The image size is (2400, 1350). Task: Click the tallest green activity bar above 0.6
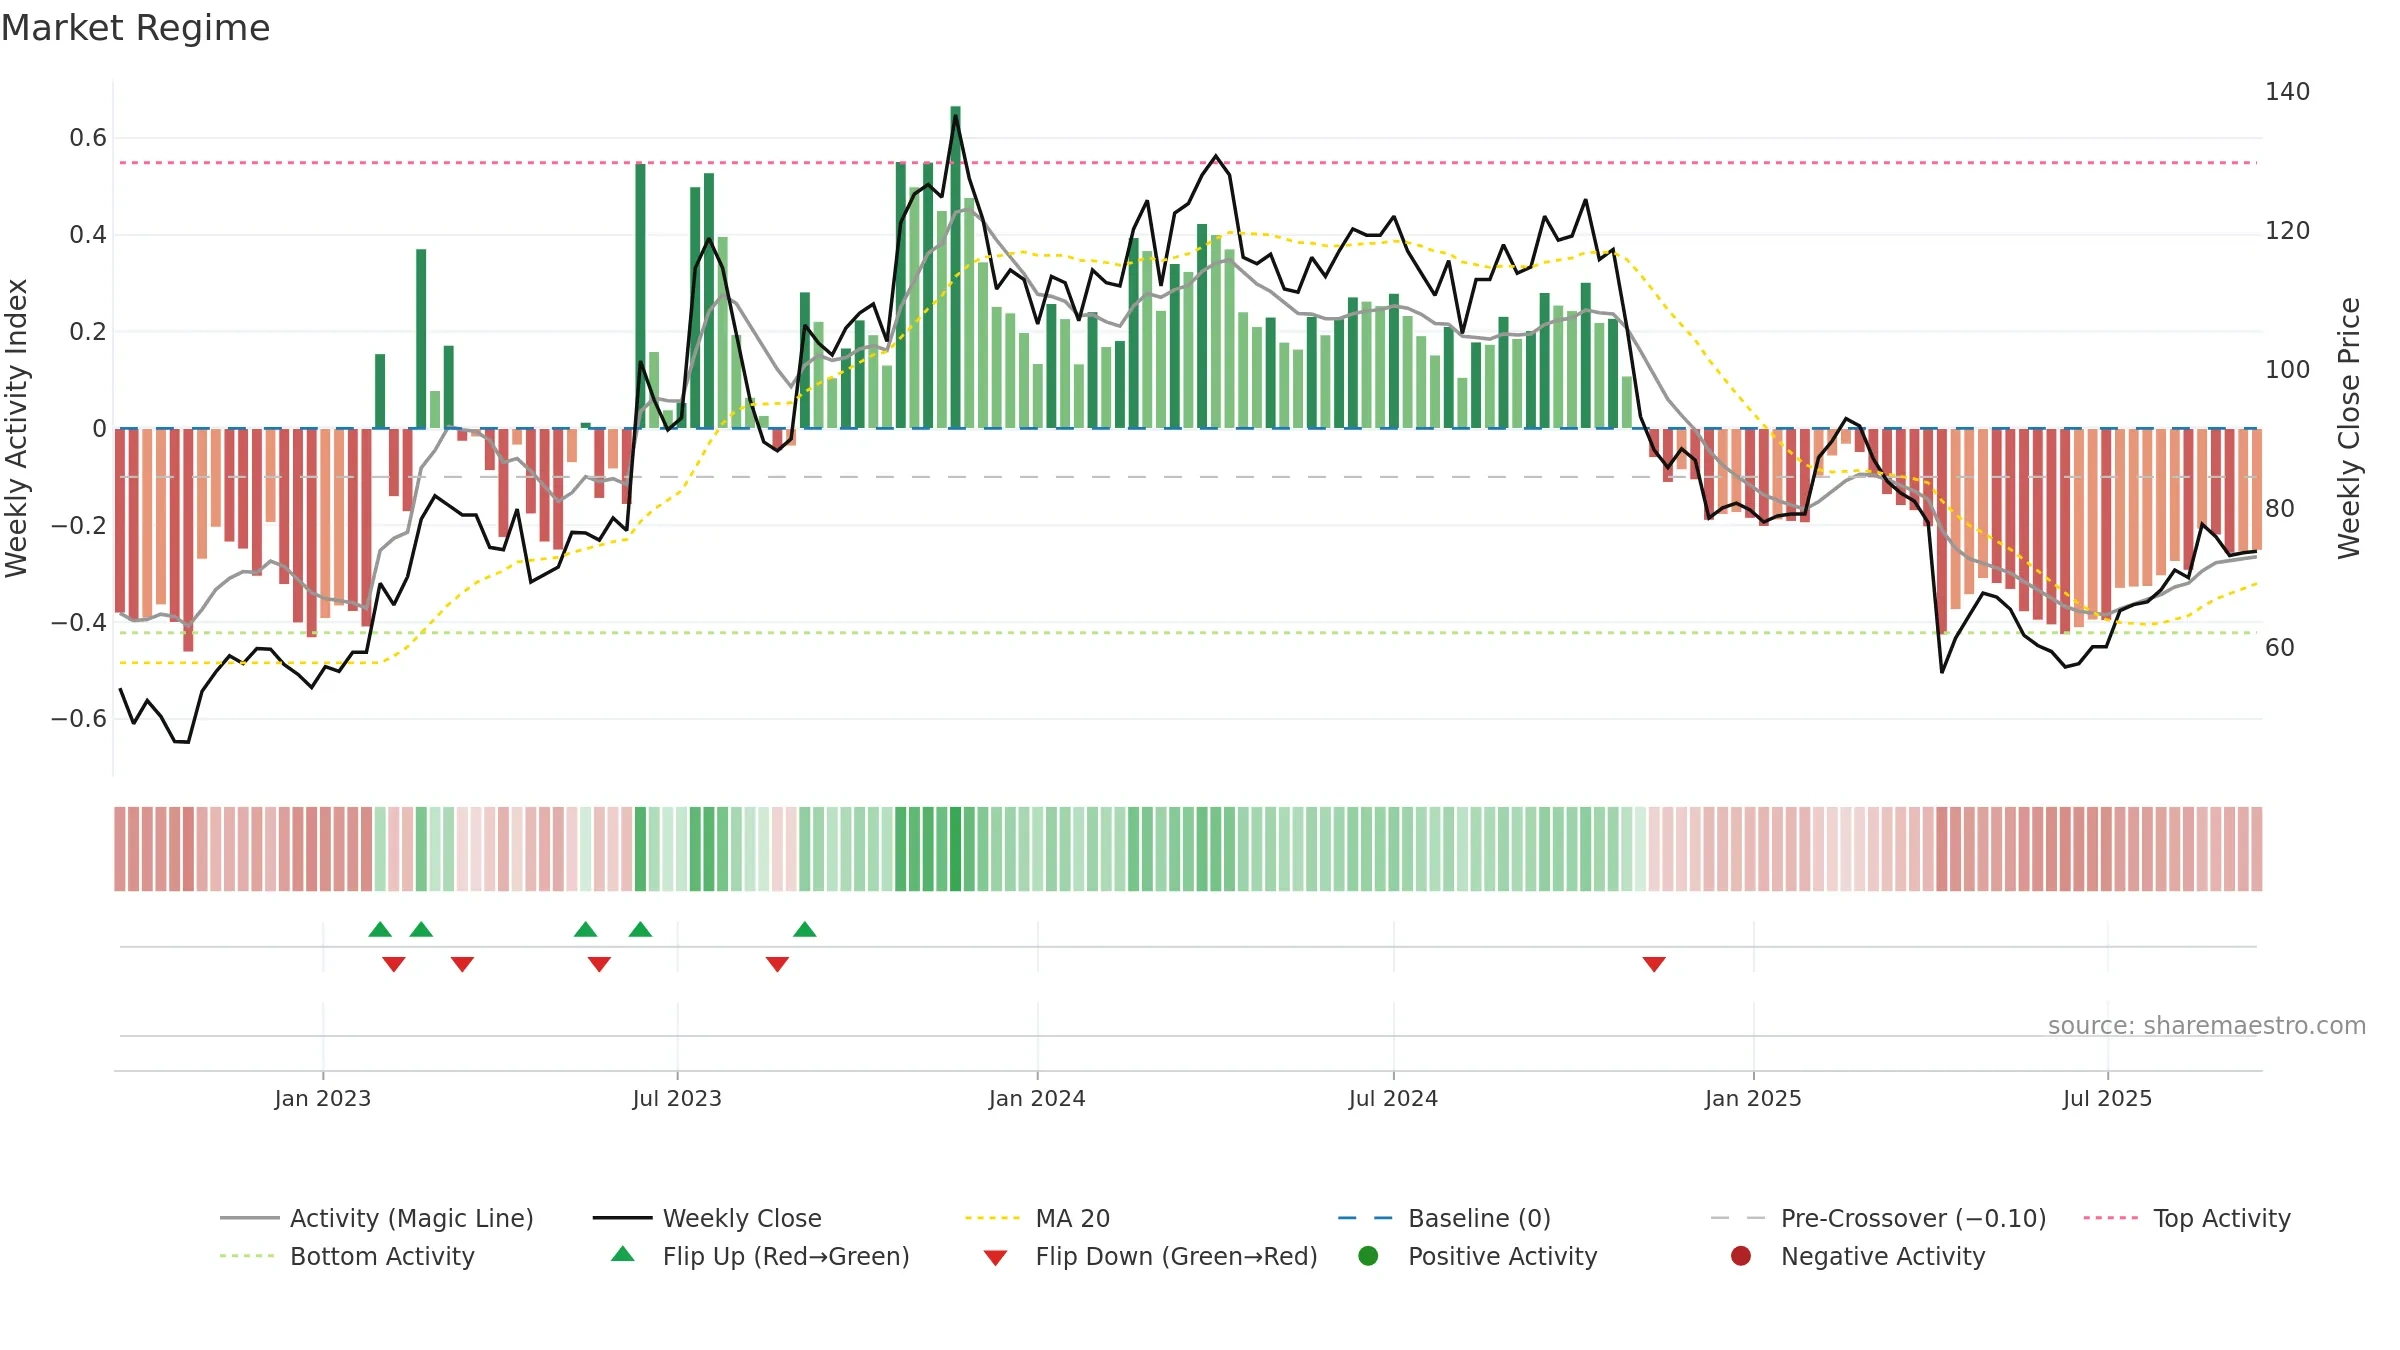coord(955,267)
